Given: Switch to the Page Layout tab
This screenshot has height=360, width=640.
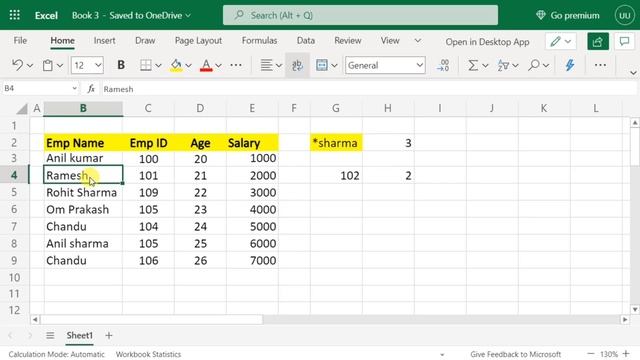Looking at the screenshot, I should point(198,40).
